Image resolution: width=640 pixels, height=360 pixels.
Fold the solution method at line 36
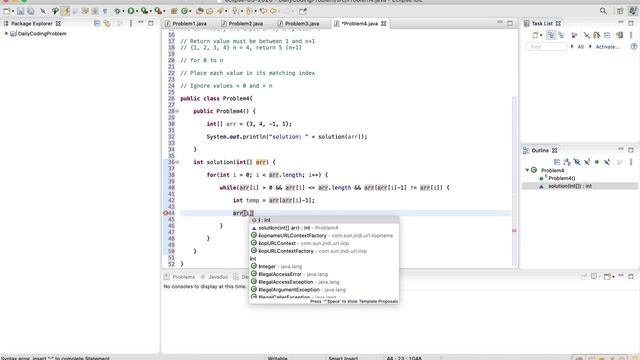pos(177,162)
